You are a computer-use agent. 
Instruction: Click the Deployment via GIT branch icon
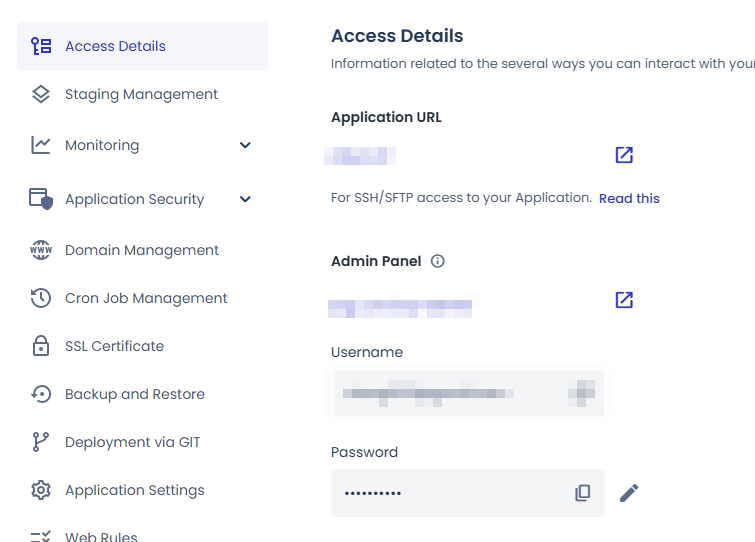pyautogui.click(x=41, y=442)
